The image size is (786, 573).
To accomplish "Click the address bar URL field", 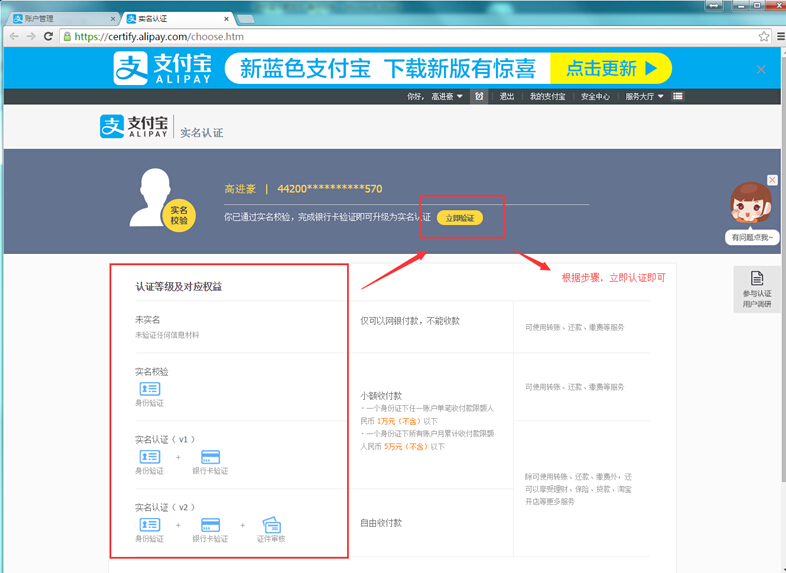I will [x=409, y=37].
